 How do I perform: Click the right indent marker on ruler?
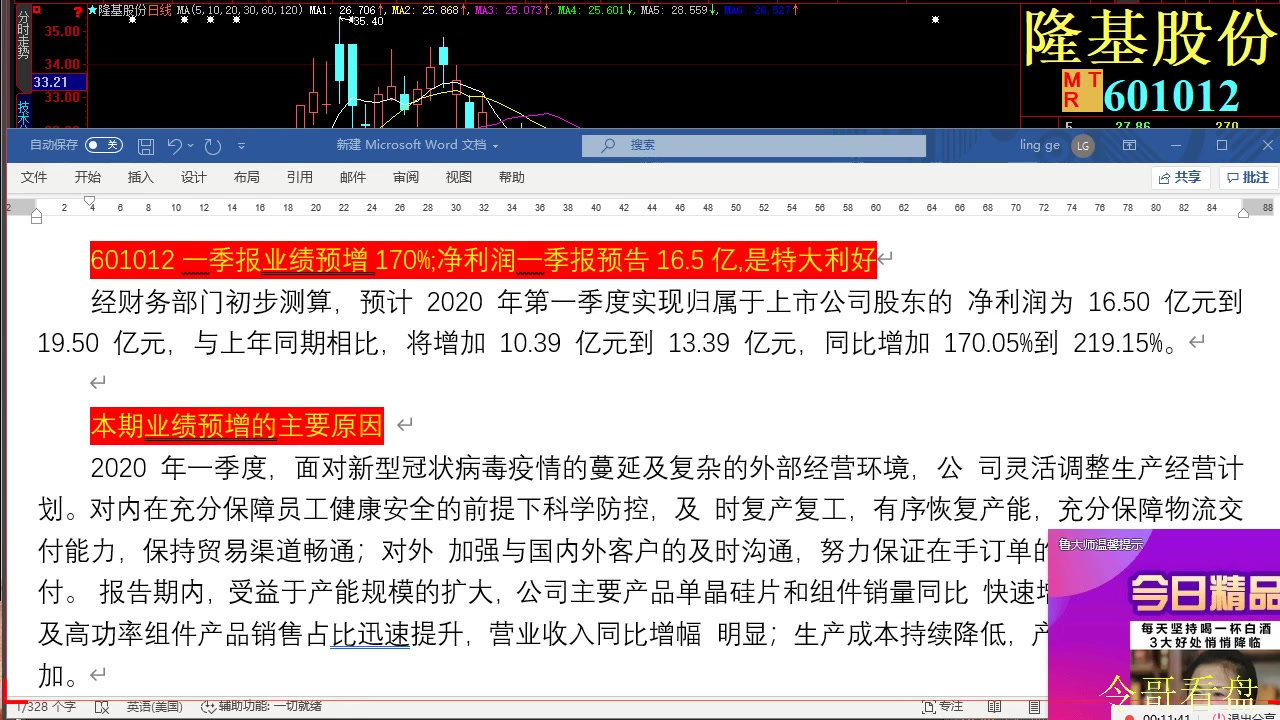coord(1244,213)
